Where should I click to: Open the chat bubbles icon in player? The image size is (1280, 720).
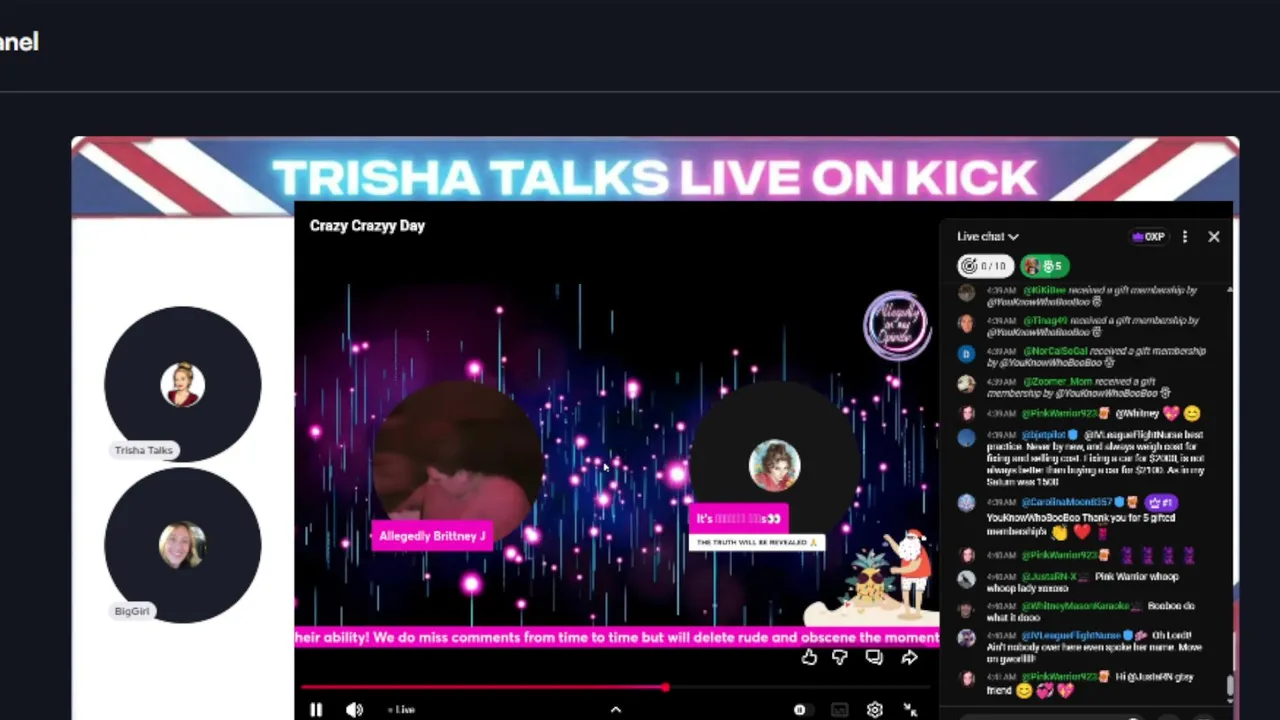(x=875, y=657)
